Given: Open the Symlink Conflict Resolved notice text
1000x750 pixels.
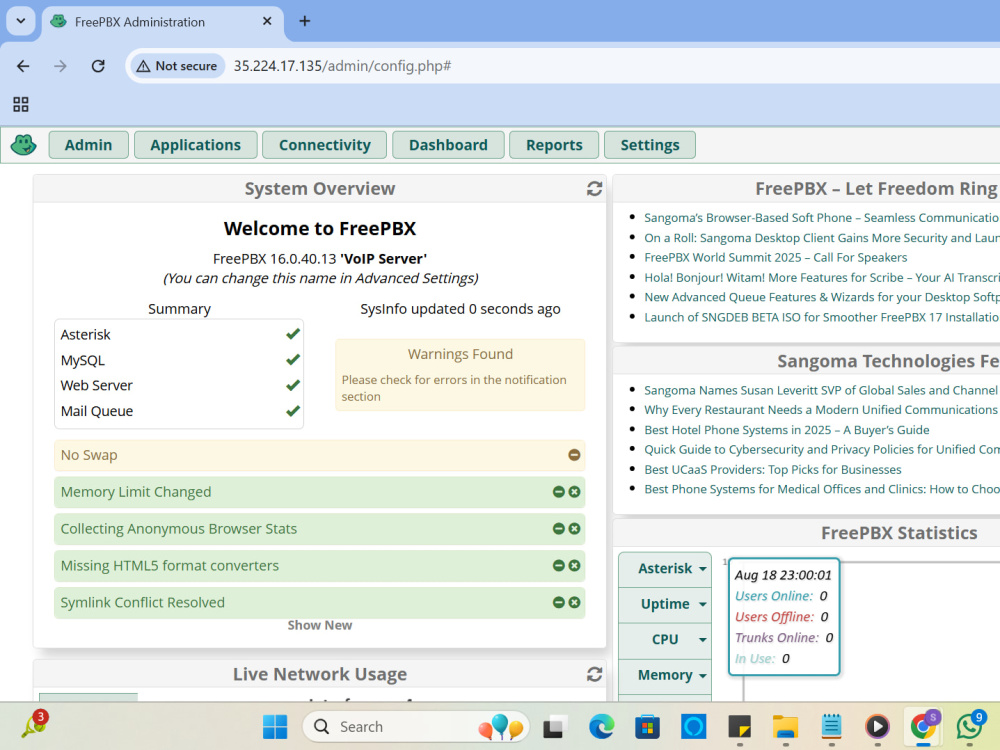Looking at the screenshot, I should pos(143,603).
